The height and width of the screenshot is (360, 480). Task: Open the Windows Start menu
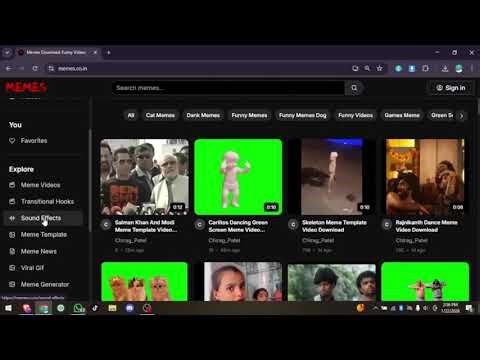tap(8, 308)
